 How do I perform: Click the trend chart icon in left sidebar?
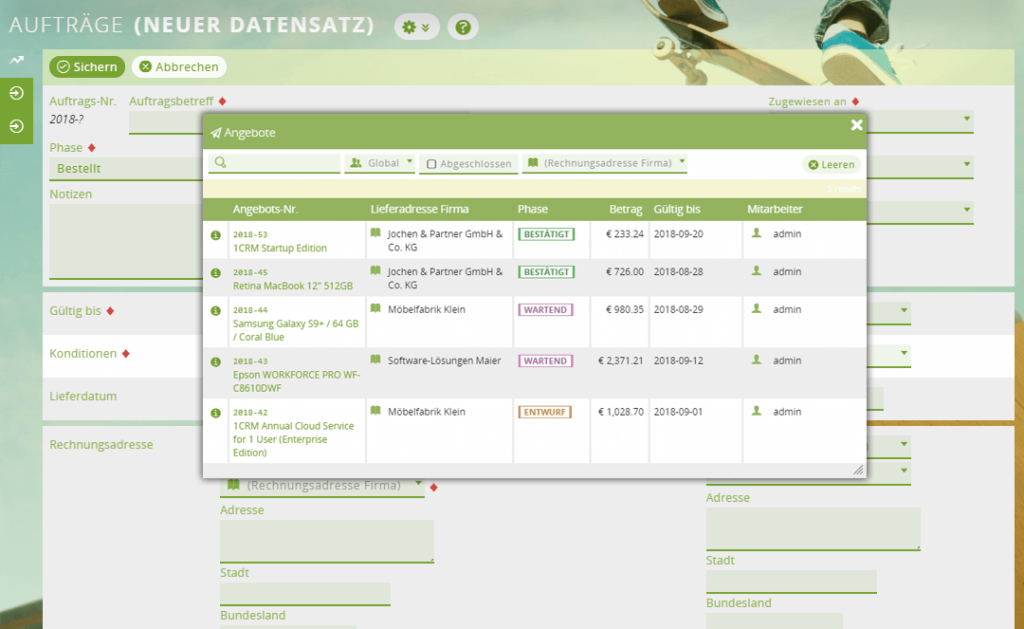click(x=16, y=61)
